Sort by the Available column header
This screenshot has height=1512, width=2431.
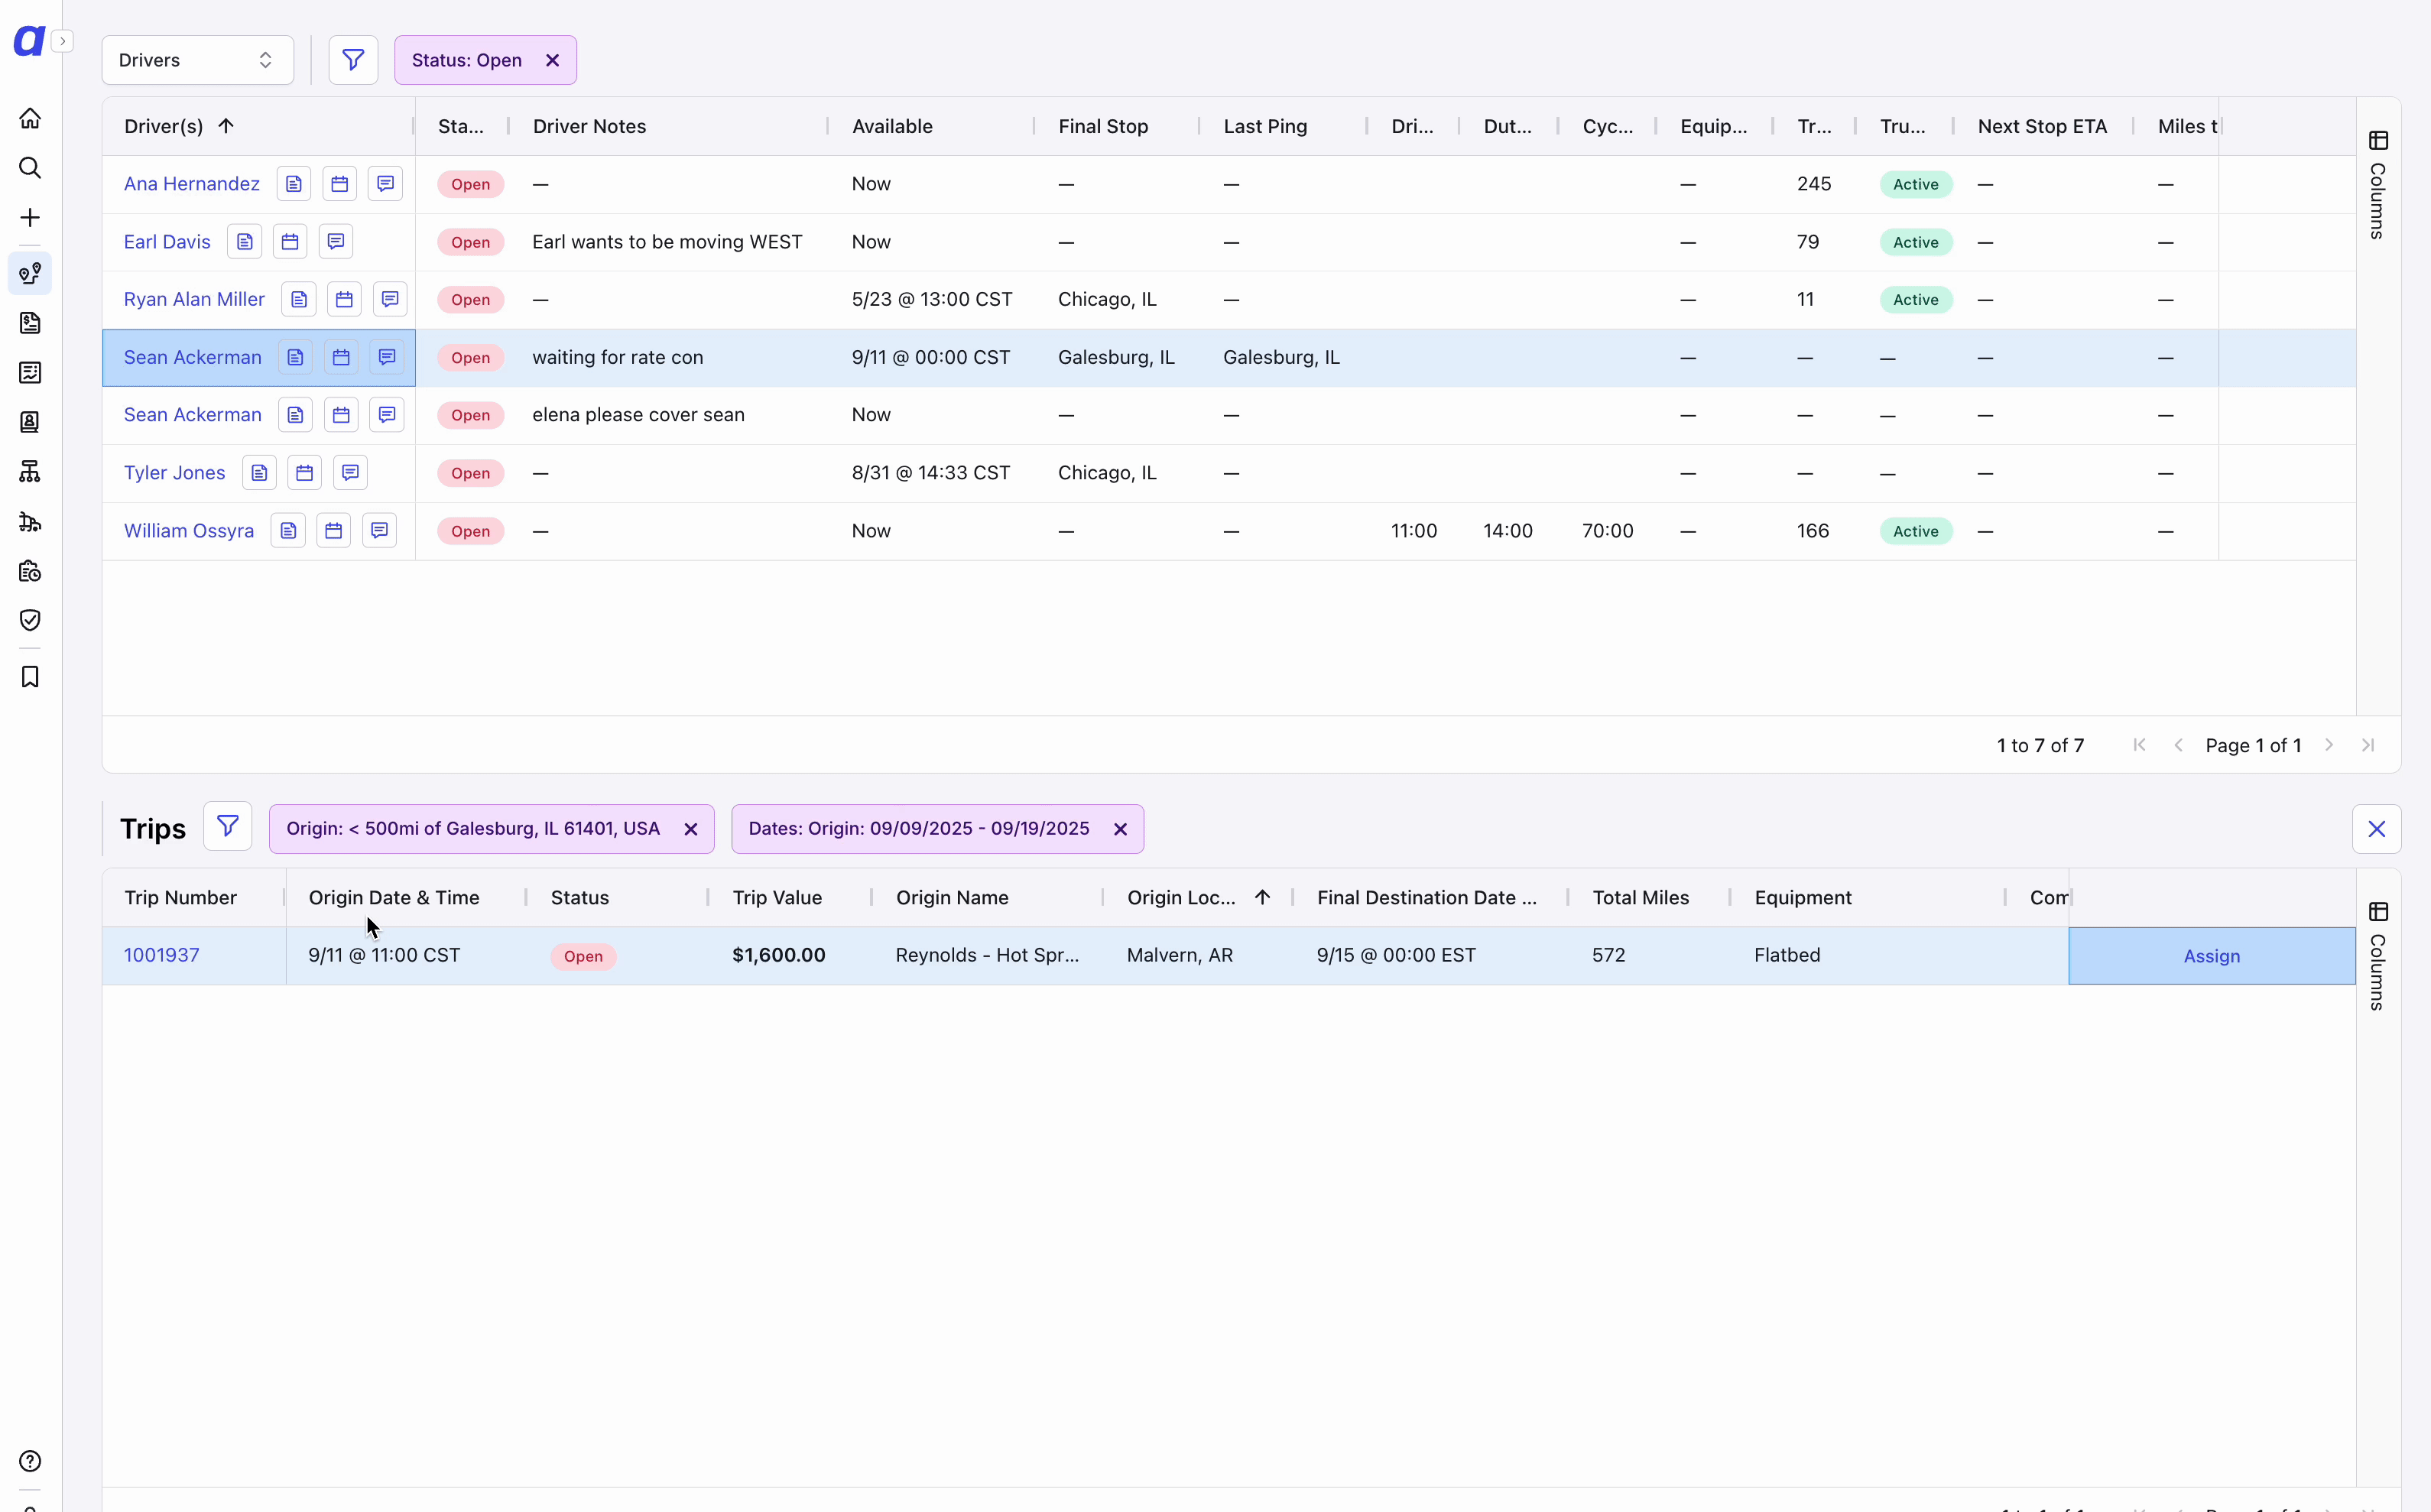coord(892,126)
